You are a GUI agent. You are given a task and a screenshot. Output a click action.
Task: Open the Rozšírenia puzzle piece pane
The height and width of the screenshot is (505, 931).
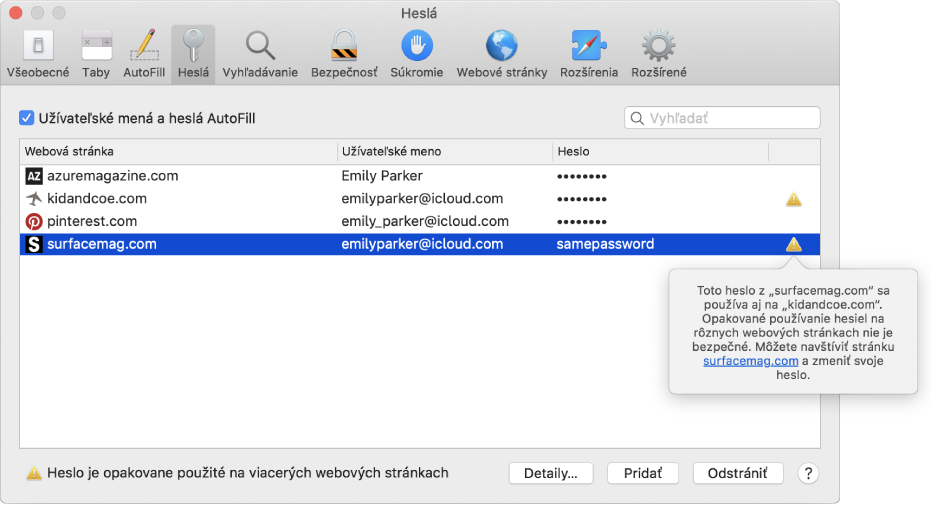589,55
